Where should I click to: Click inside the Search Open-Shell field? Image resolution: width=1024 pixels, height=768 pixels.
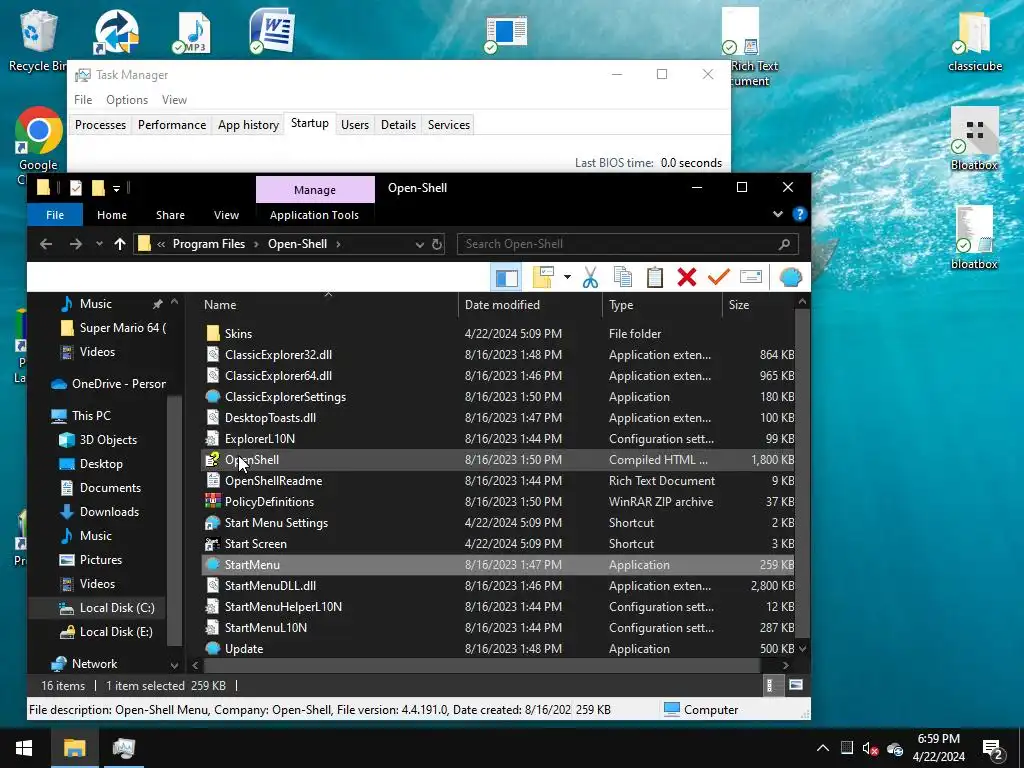[627, 244]
